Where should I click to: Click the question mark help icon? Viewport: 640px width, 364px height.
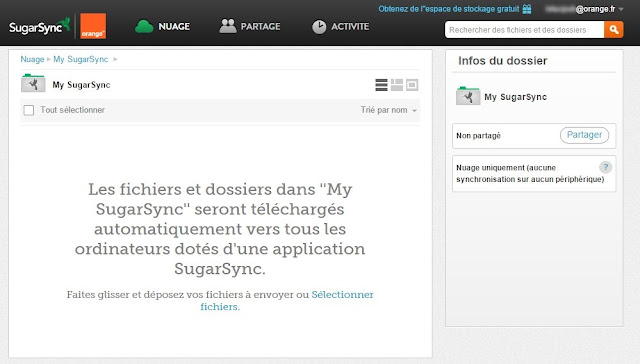pos(605,167)
